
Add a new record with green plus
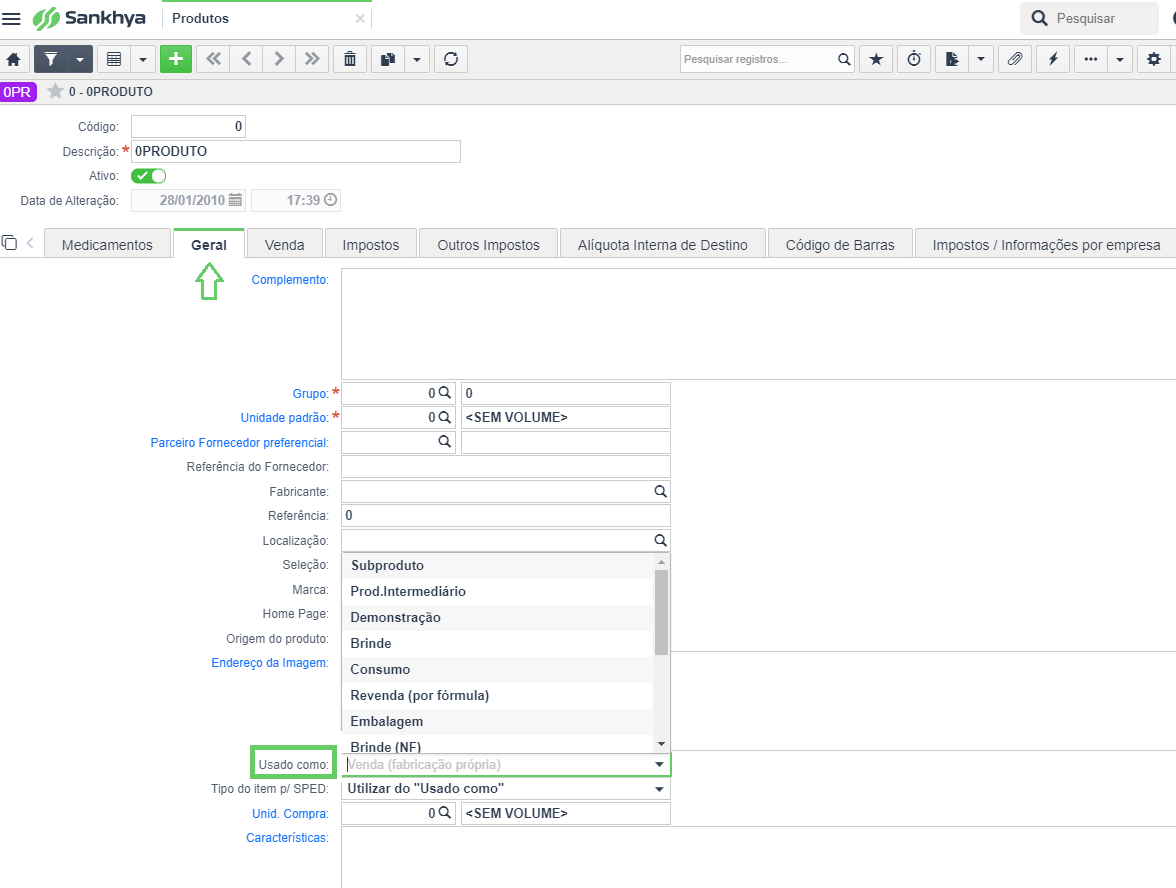[176, 59]
